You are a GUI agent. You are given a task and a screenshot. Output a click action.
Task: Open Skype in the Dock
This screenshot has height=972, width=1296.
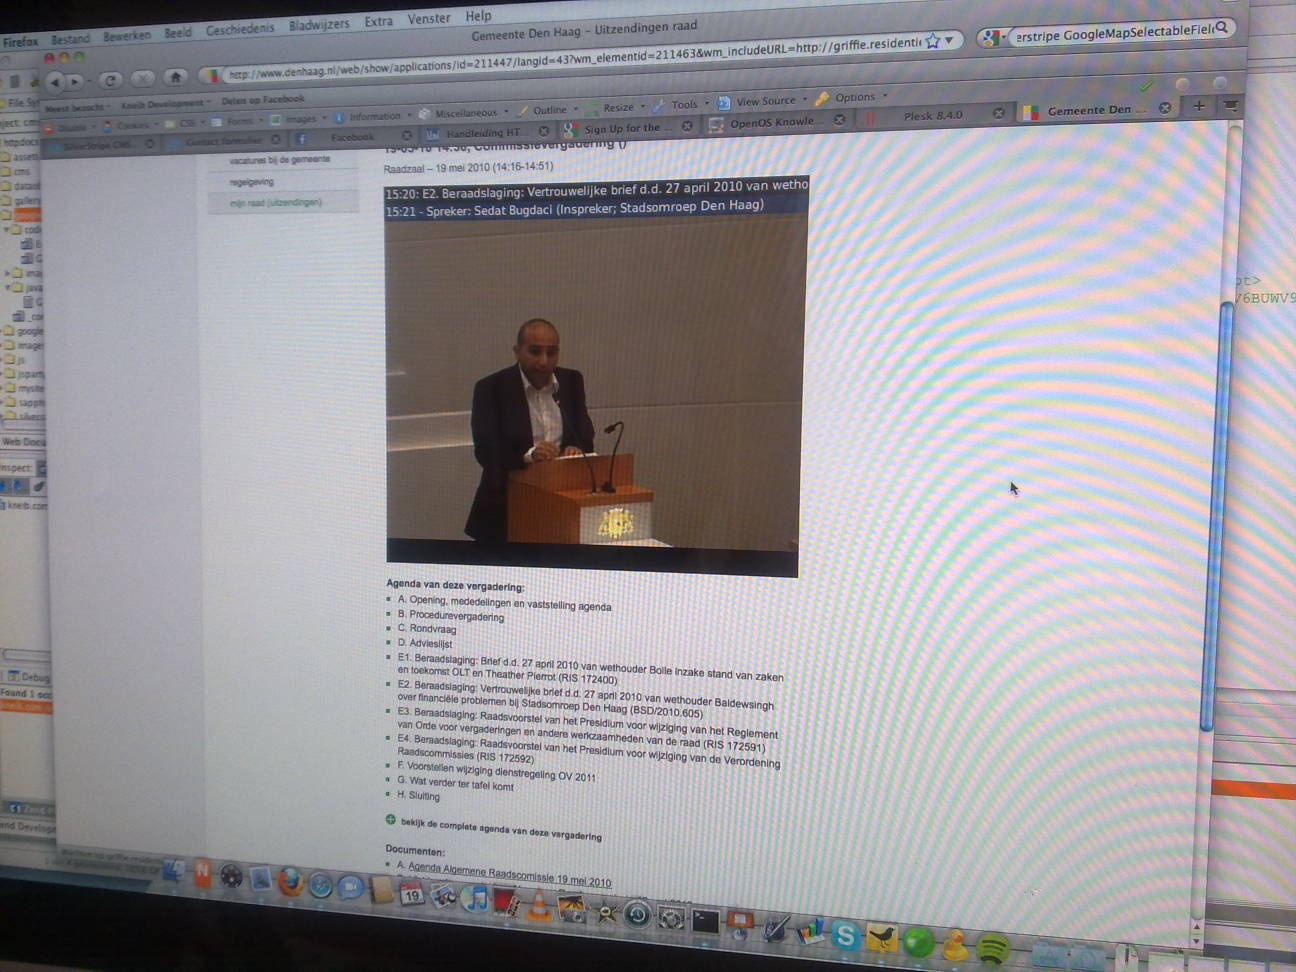[x=846, y=935]
